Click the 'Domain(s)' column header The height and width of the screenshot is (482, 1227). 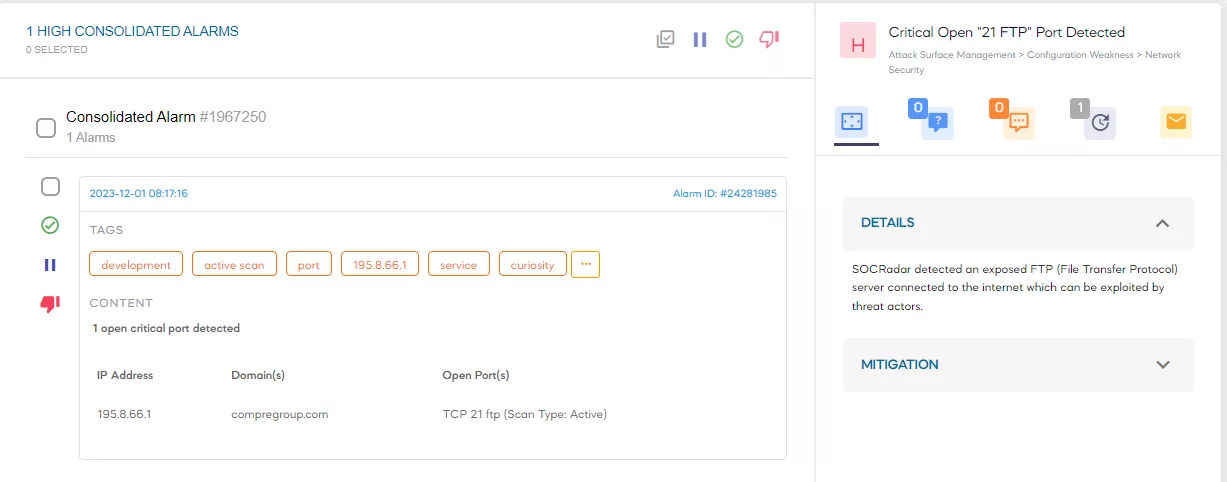258,375
